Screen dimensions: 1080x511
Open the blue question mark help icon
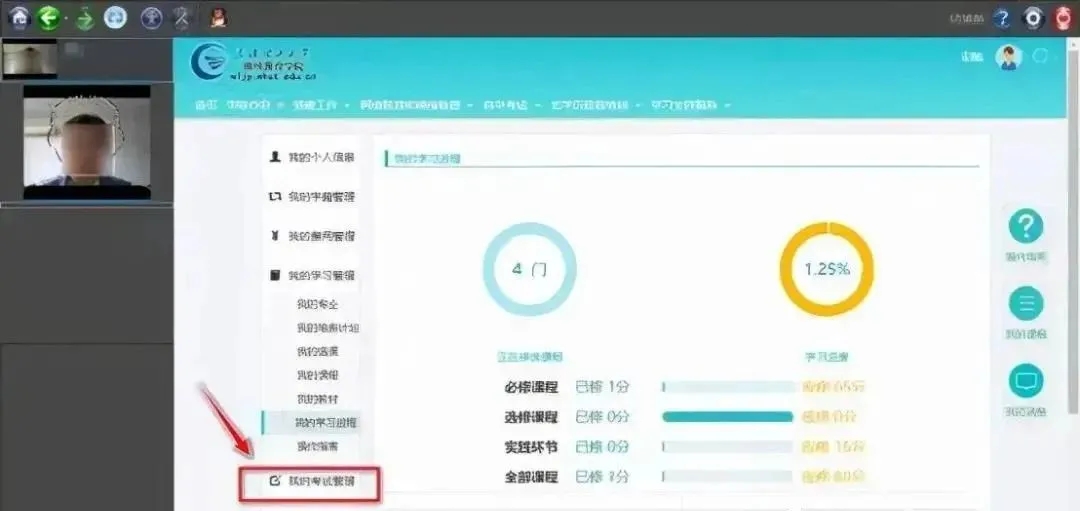pos(1002,18)
